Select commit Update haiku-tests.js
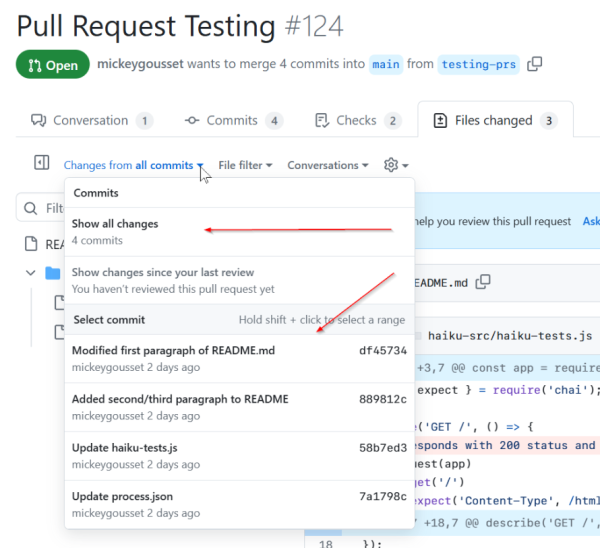This screenshot has height=548, width=600. pyautogui.click(x=240, y=456)
